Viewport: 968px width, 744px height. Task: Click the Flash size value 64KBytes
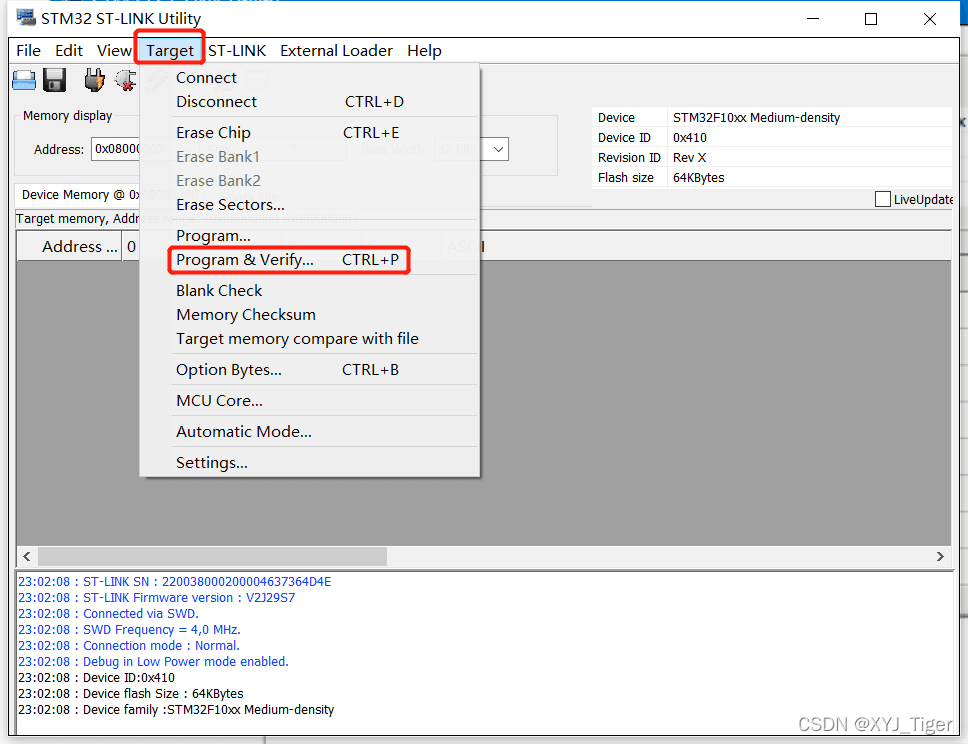tap(698, 178)
